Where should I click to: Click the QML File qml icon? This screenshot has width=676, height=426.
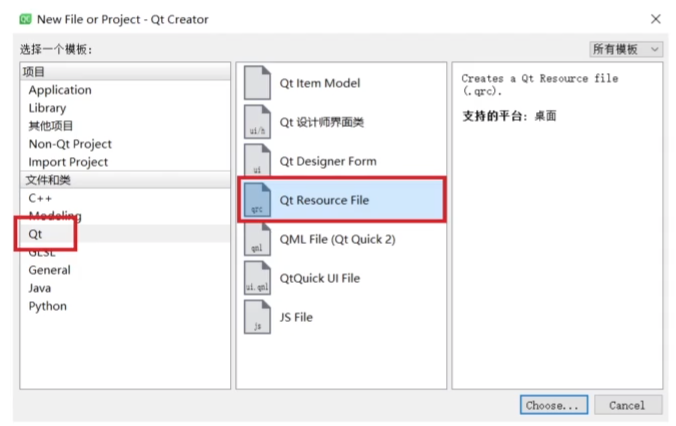257,239
